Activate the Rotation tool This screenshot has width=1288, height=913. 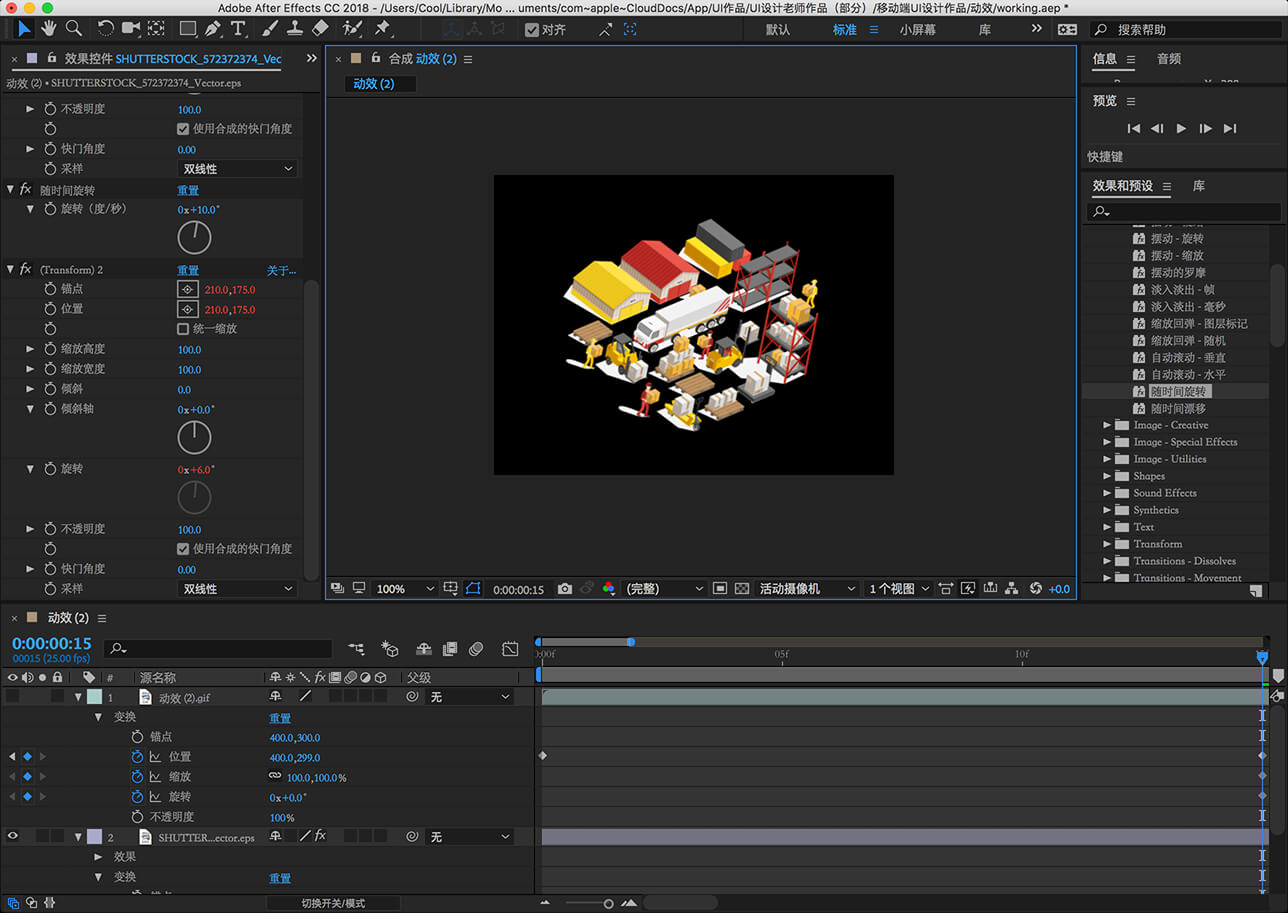click(x=104, y=28)
